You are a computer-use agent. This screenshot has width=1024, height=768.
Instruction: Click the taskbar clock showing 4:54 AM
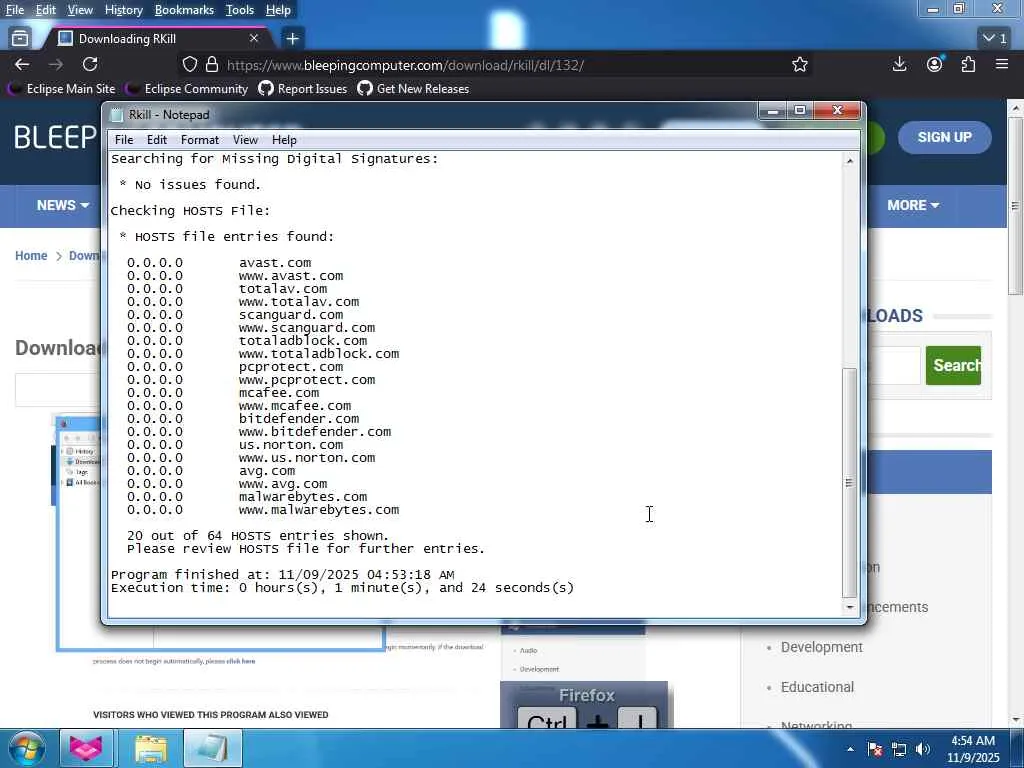tap(973, 749)
